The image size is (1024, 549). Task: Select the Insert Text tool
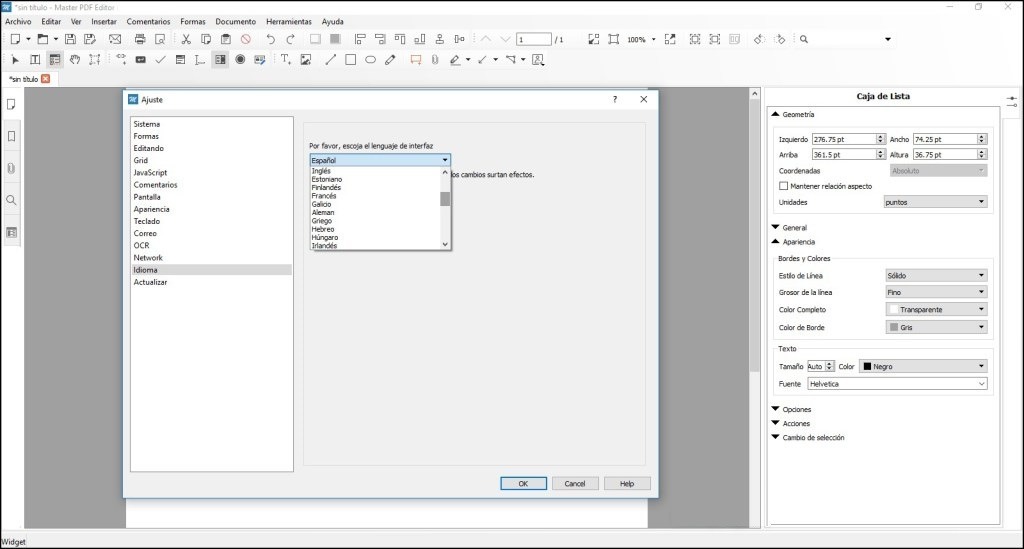point(285,59)
